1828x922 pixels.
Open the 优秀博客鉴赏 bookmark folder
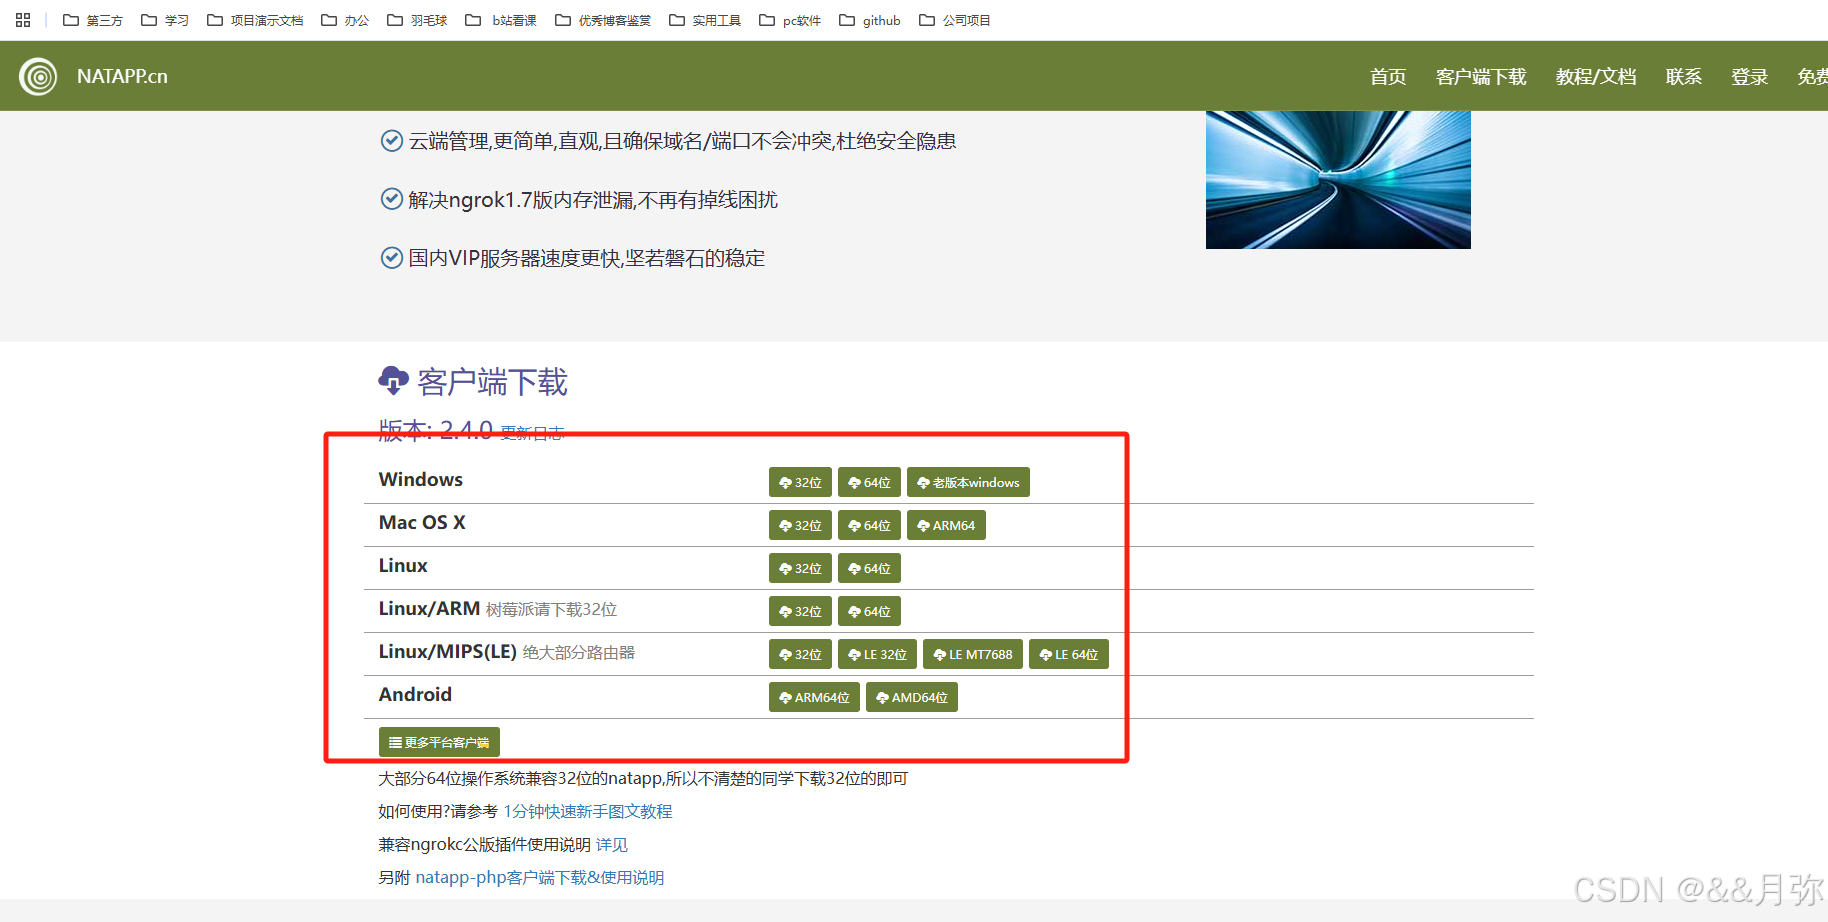[x=603, y=20]
